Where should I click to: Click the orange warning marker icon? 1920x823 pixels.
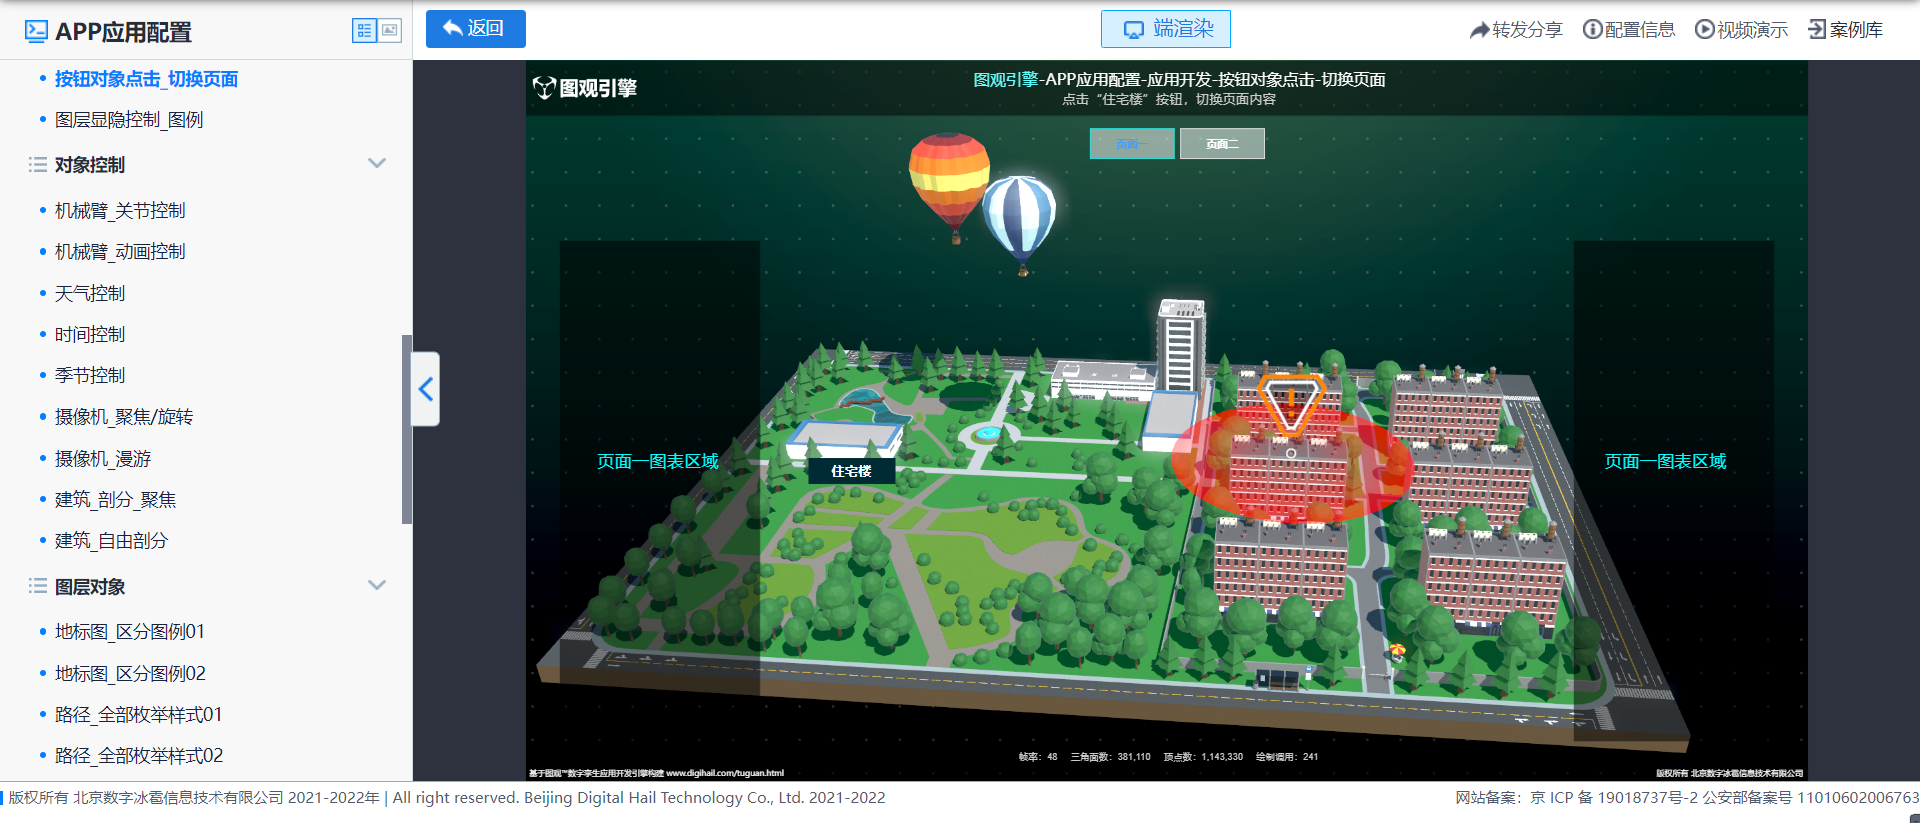pyautogui.click(x=1291, y=404)
